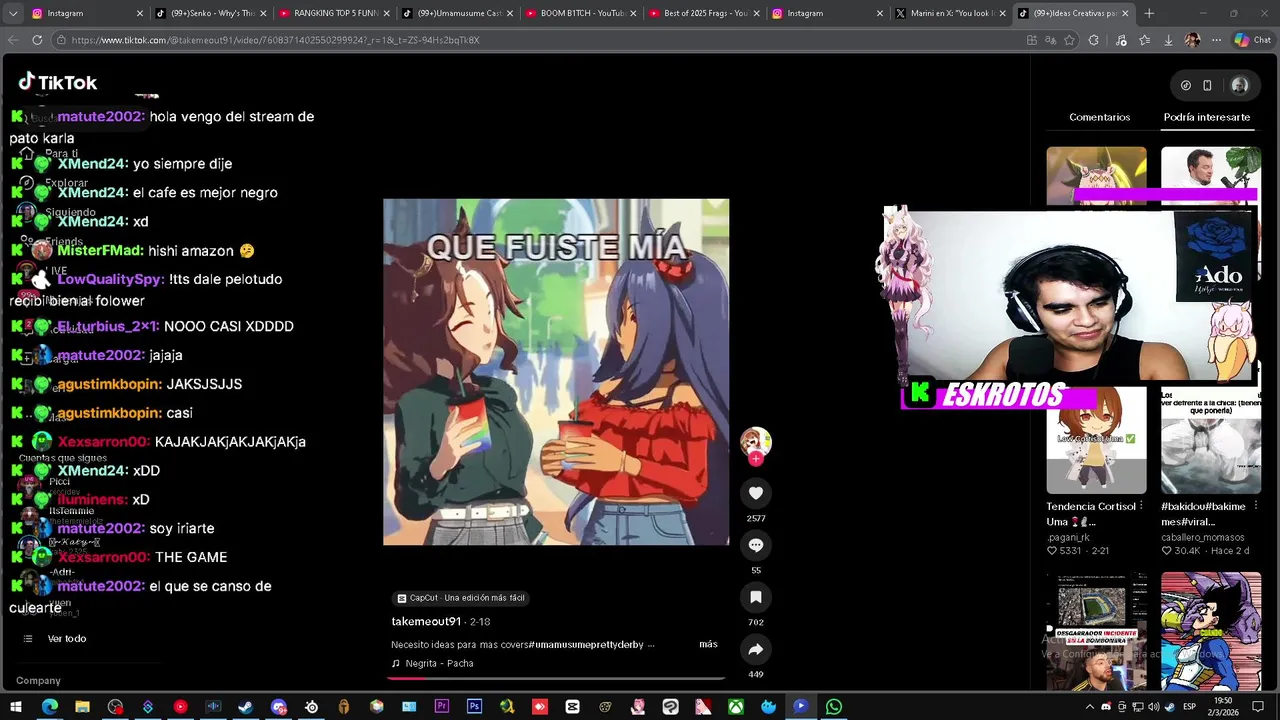The height and width of the screenshot is (720, 1280).
Task: Open Steam from taskbar
Action: pyautogui.click(x=246, y=707)
